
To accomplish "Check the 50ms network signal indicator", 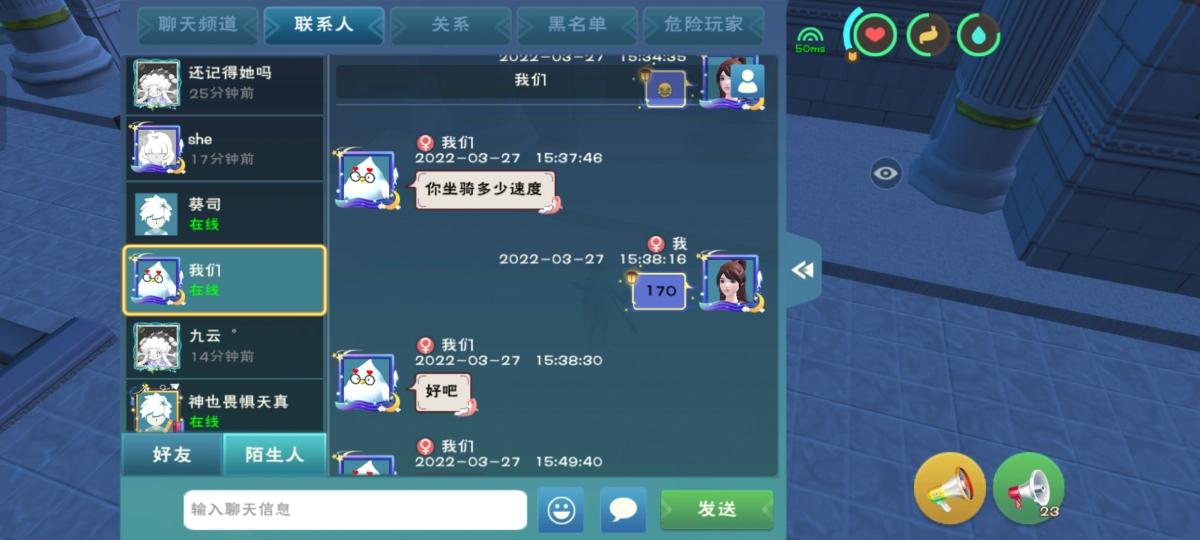I will (810, 39).
